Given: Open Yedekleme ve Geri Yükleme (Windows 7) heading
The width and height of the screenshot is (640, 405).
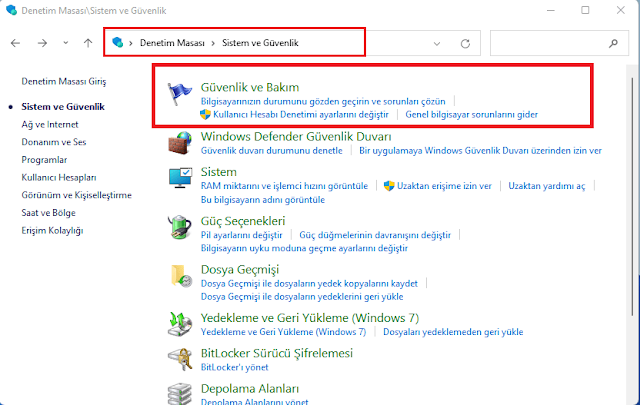Looking at the screenshot, I should point(310,318).
